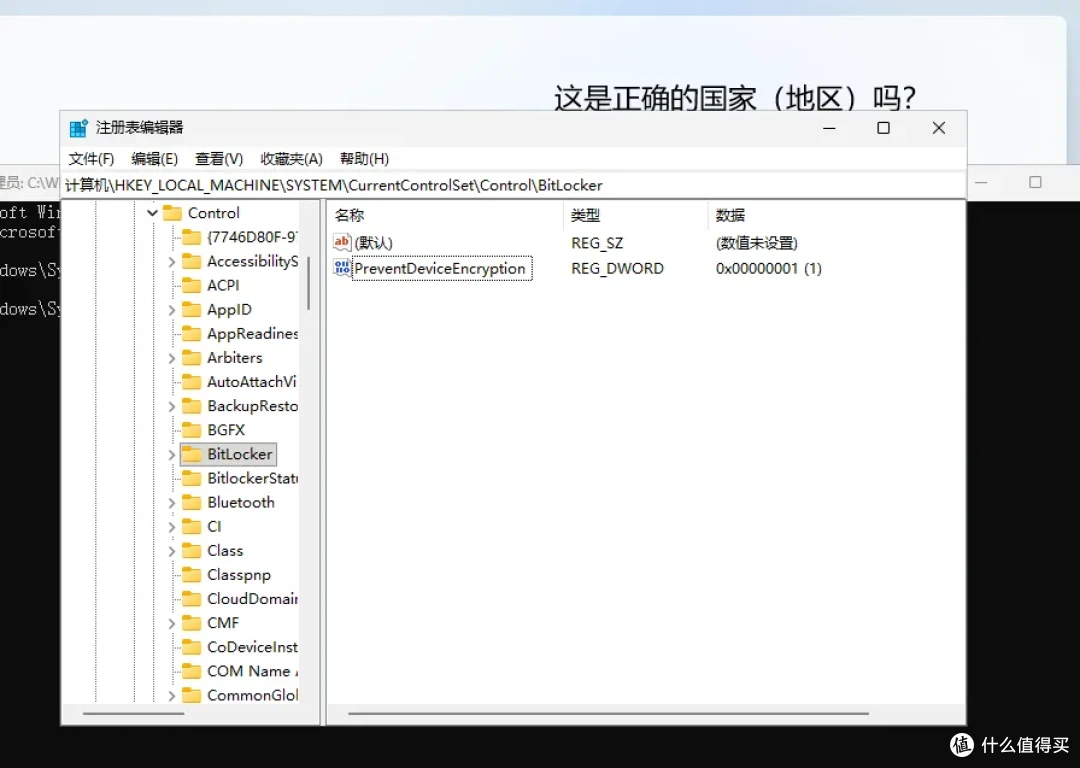Select the Classpnp key label
This screenshot has width=1080, height=768.
pyautogui.click(x=239, y=574)
